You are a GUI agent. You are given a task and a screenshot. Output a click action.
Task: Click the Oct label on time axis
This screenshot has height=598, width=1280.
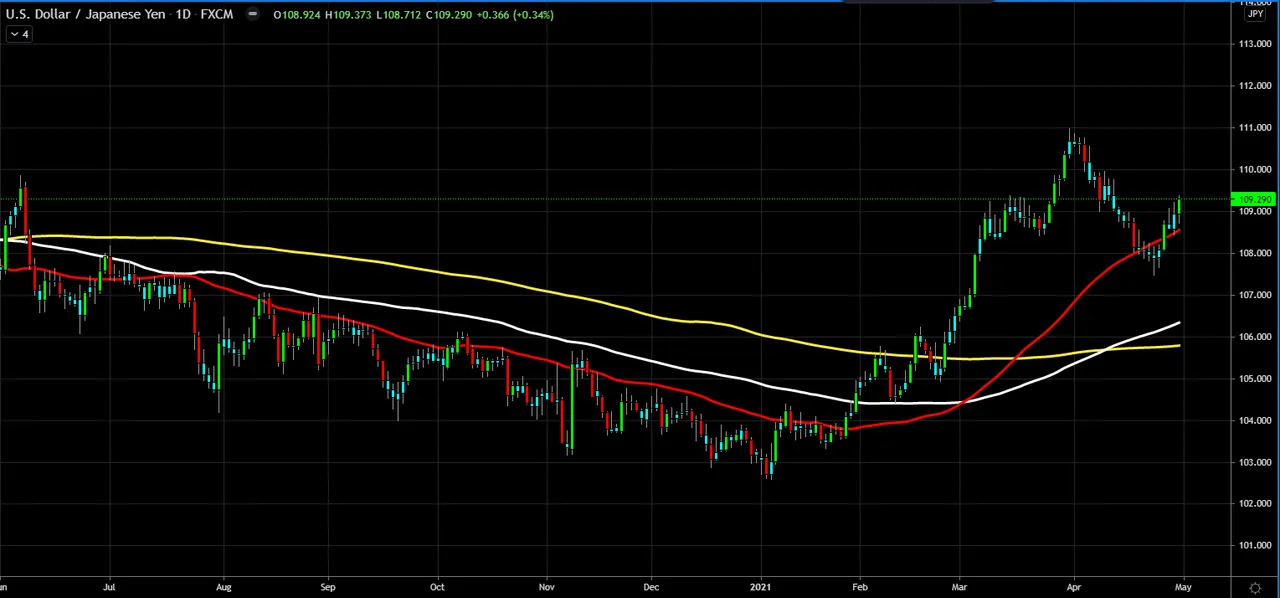point(437,587)
